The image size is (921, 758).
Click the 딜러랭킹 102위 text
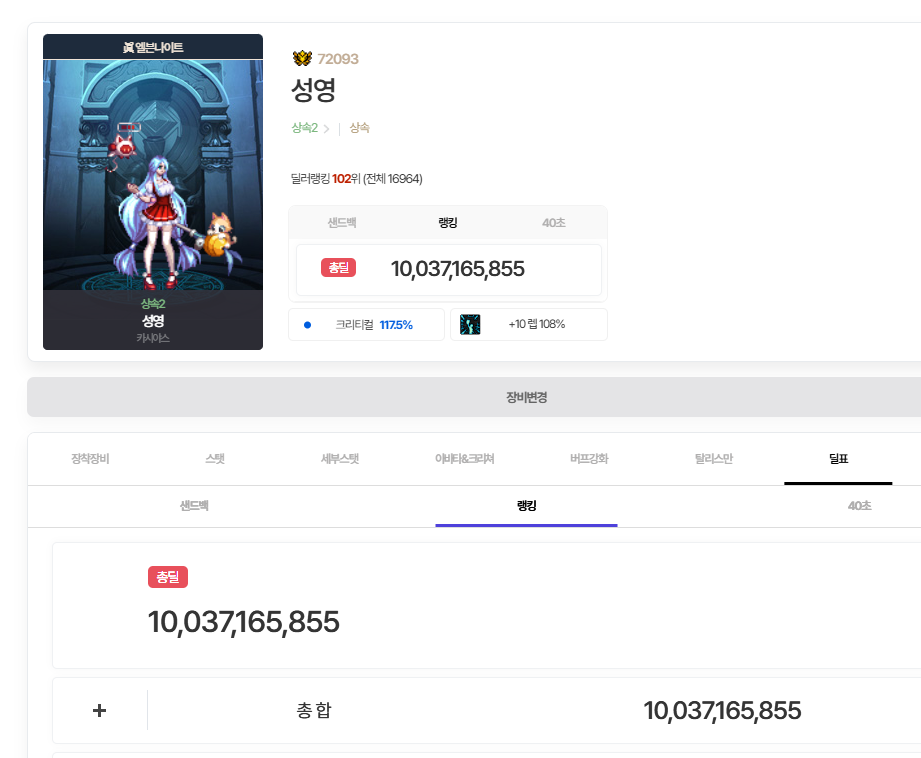[x=326, y=179]
